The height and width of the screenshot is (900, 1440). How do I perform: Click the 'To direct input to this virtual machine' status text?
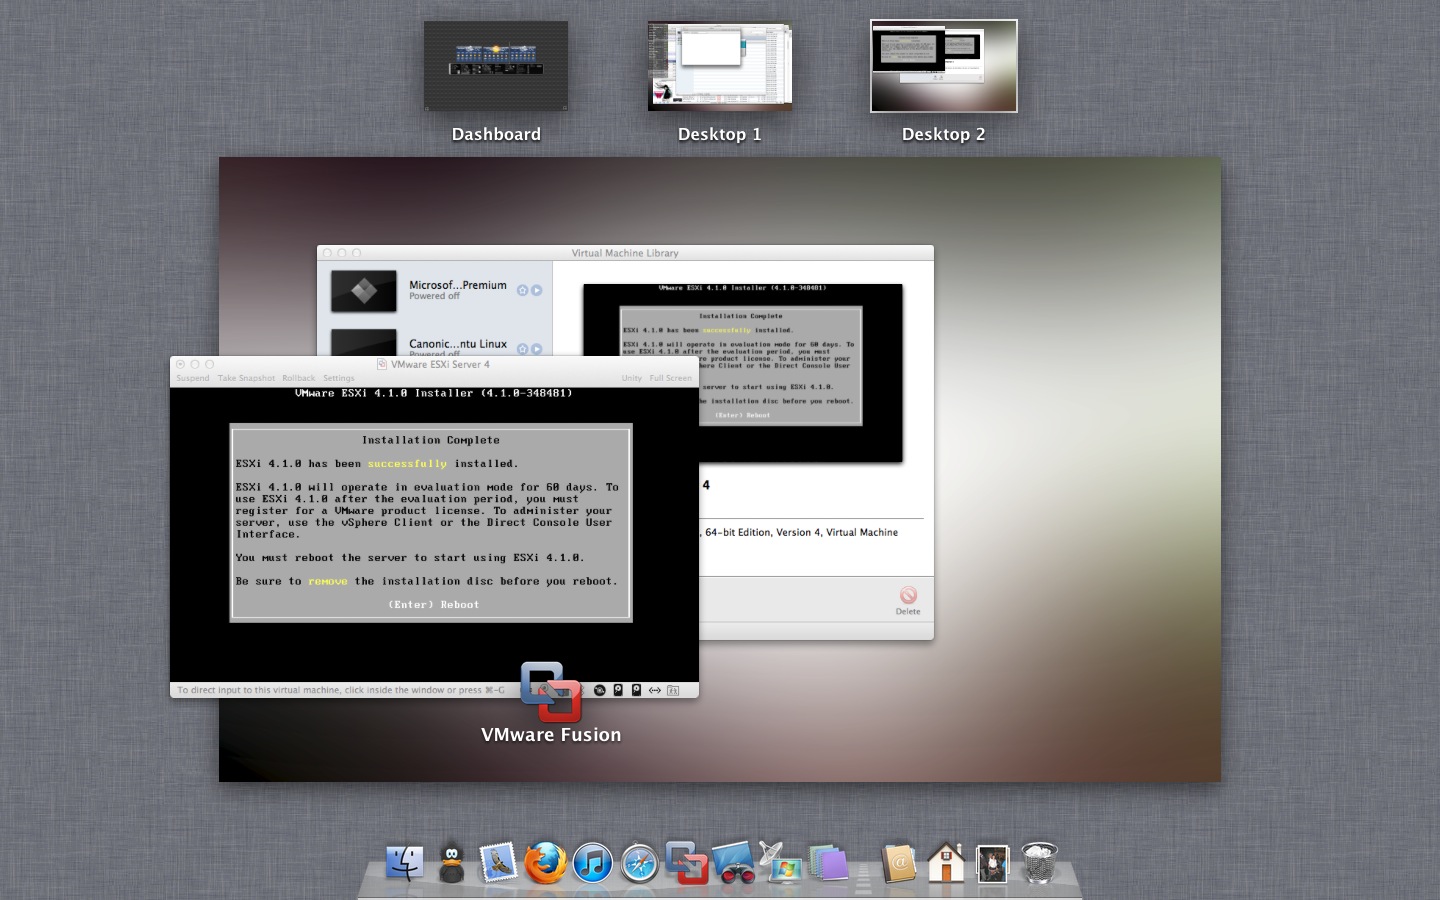click(x=341, y=690)
